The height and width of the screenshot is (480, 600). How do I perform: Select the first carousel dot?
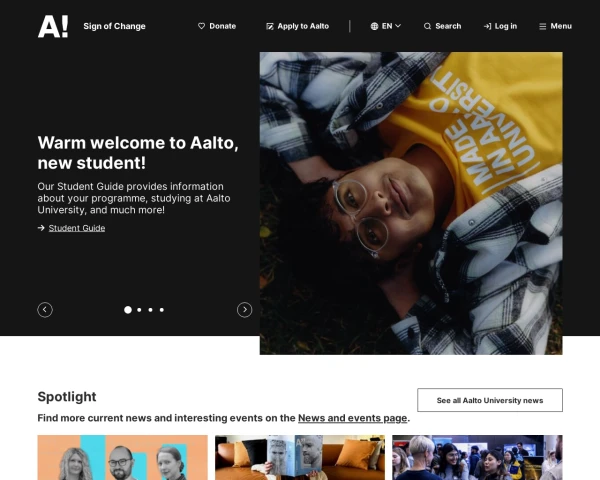pyautogui.click(x=128, y=310)
